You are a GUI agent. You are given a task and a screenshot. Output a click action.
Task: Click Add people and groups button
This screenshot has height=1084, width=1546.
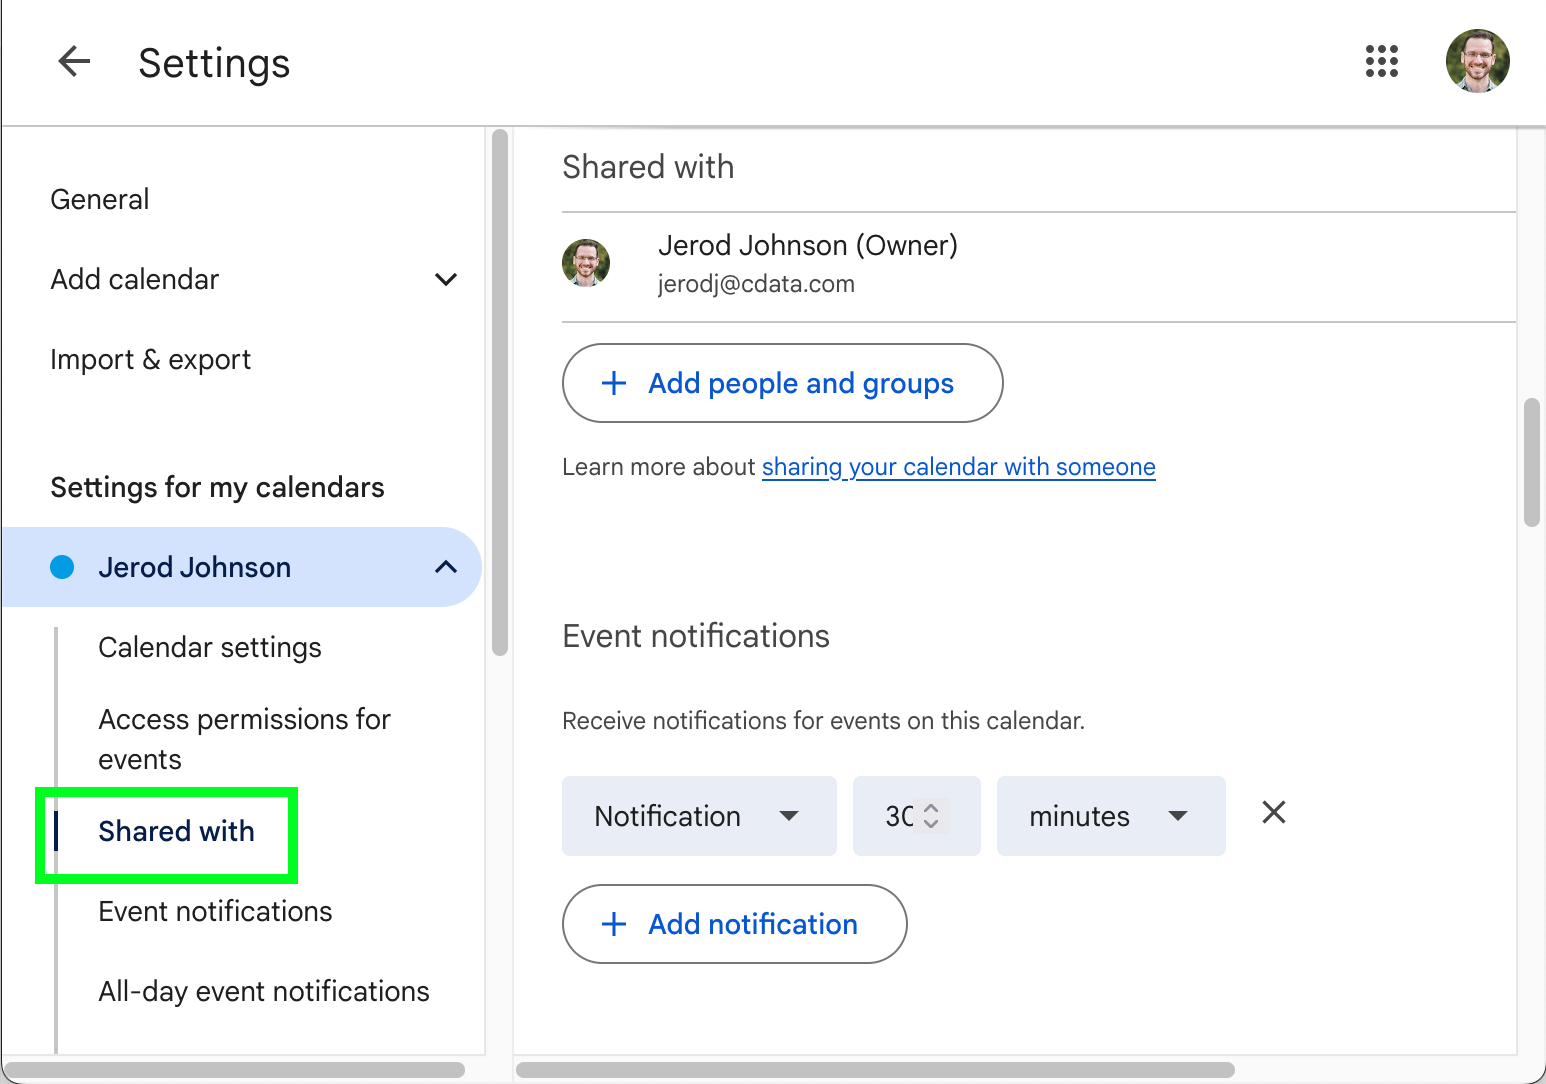(x=782, y=384)
